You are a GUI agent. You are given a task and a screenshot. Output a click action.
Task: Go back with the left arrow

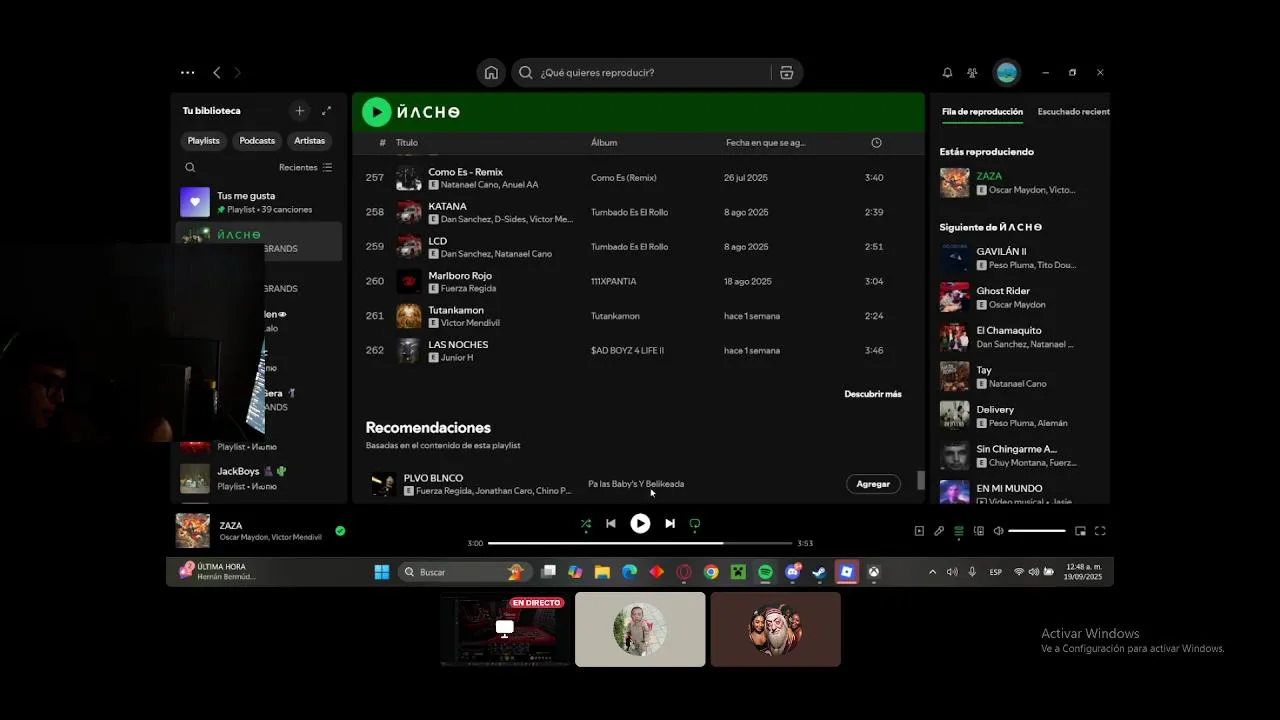tap(217, 73)
